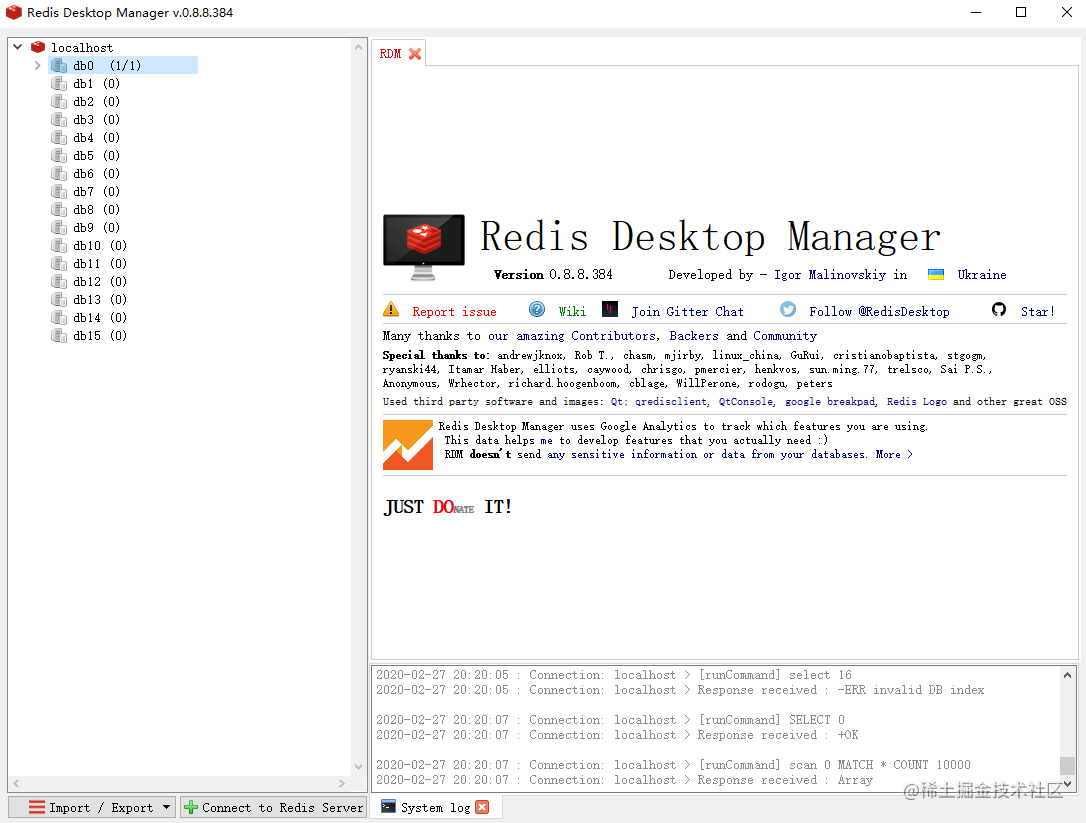Click the green plus connect icon

[191, 807]
